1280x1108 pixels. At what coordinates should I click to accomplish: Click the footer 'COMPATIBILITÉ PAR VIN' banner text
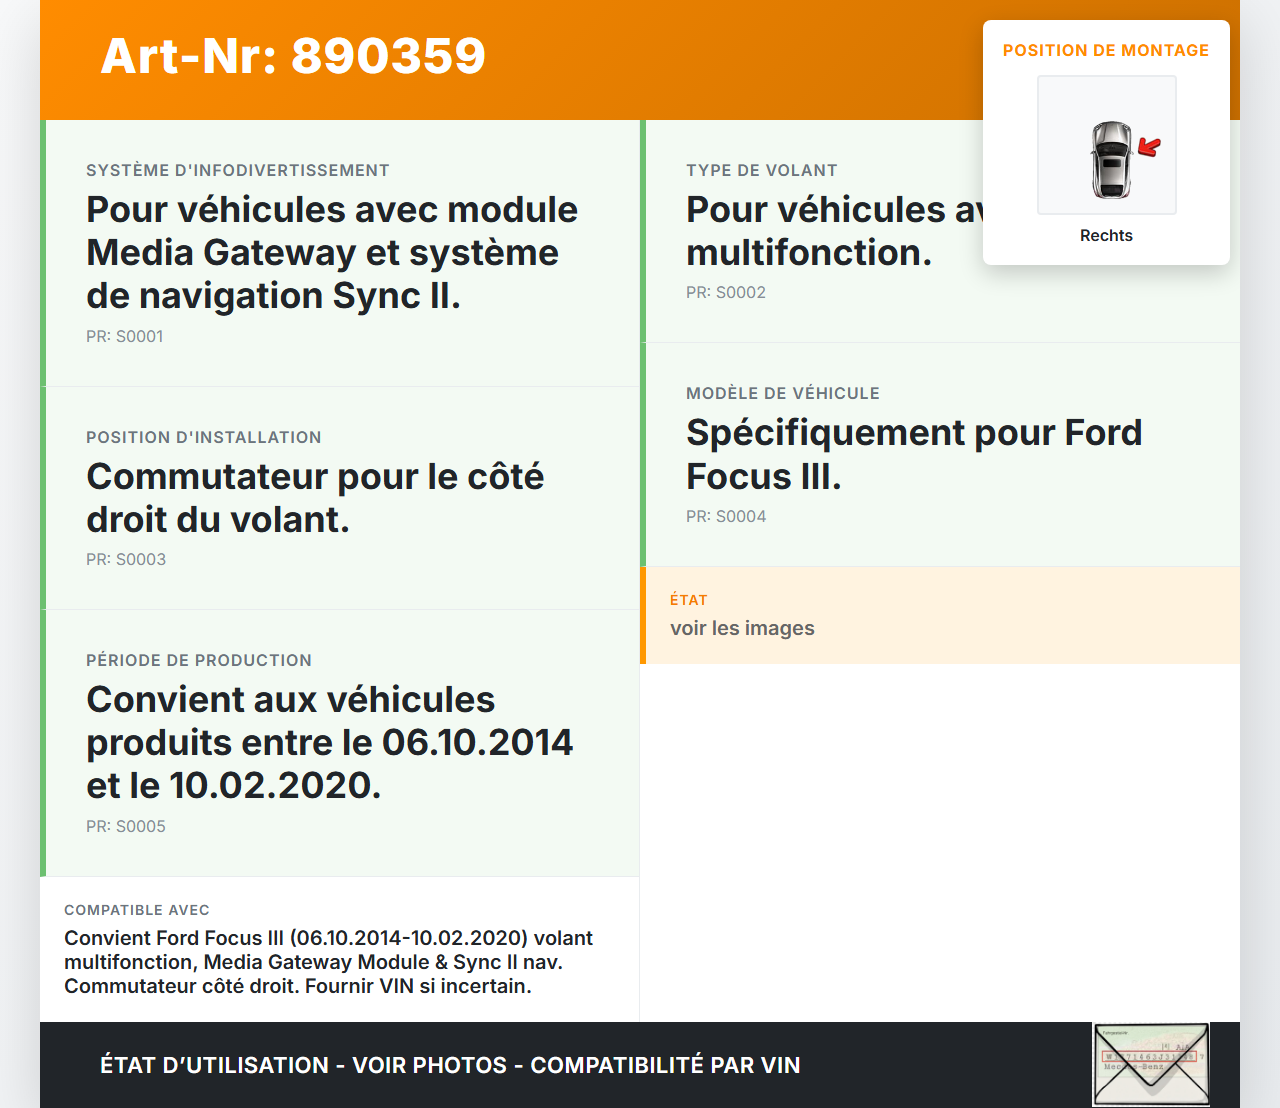(665, 1065)
